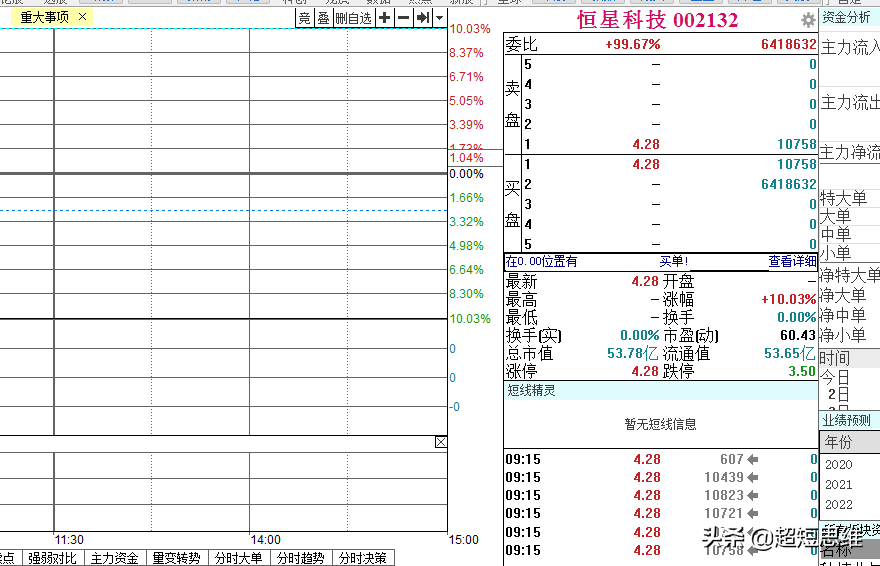Click the stock title 恒星科技 002132
The width and height of the screenshot is (880, 566).
coord(658,20)
